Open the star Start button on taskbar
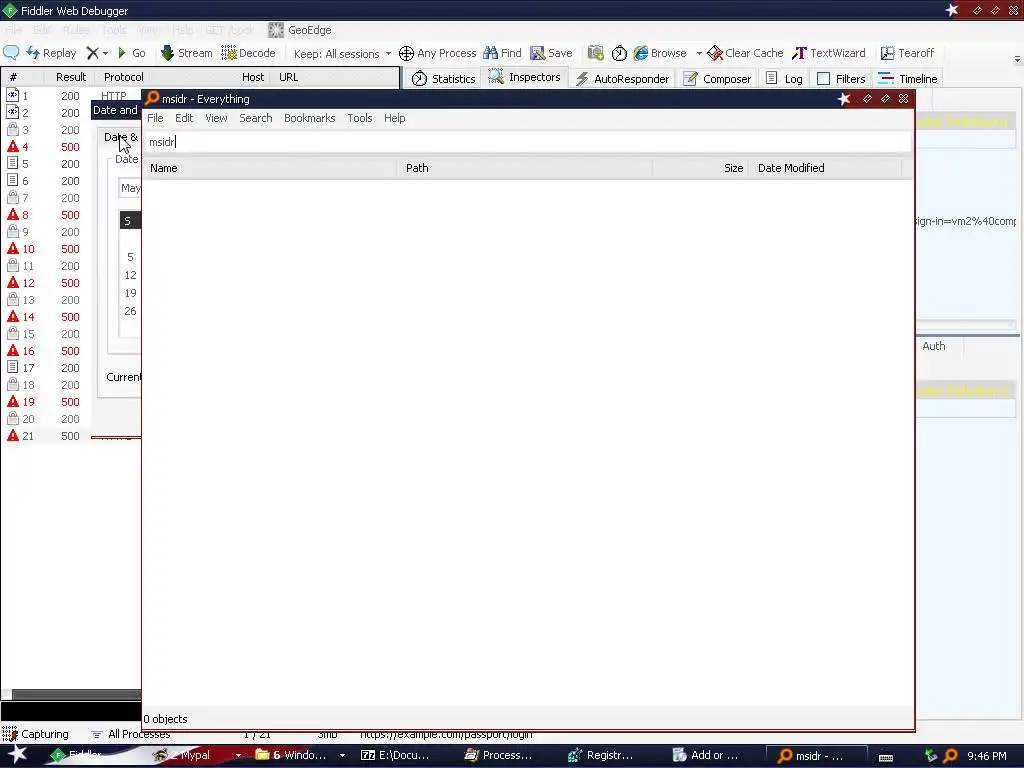This screenshot has height=768, width=1024. click(x=17, y=755)
